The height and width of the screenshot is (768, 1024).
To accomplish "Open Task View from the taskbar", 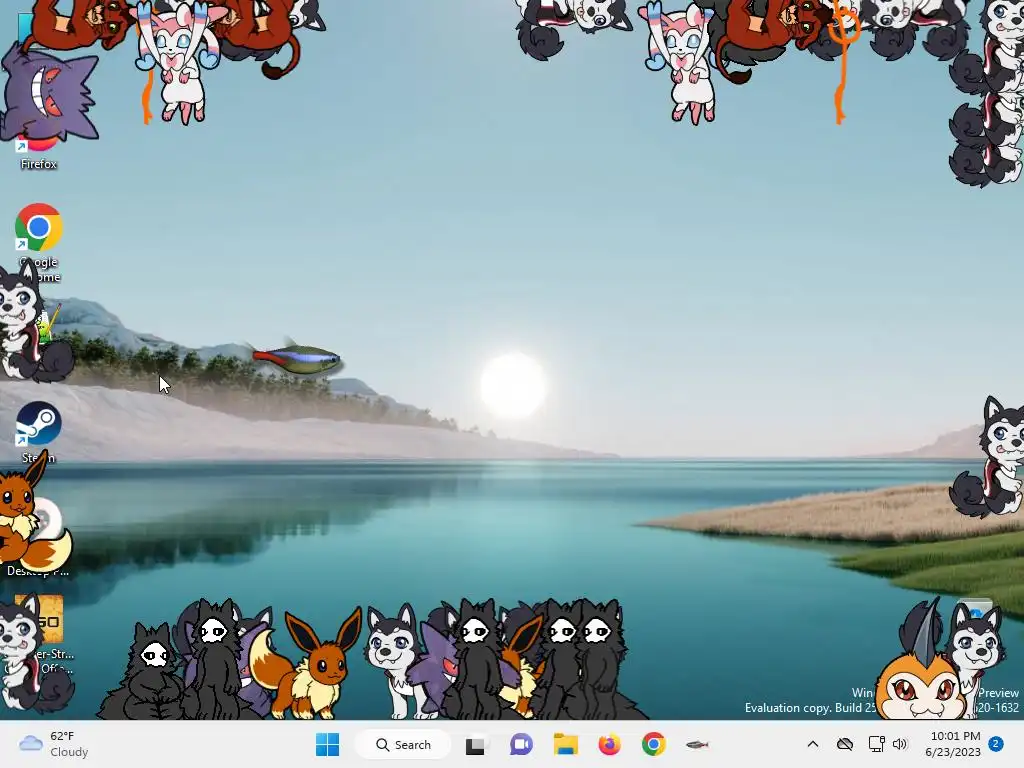I will 475,745.
